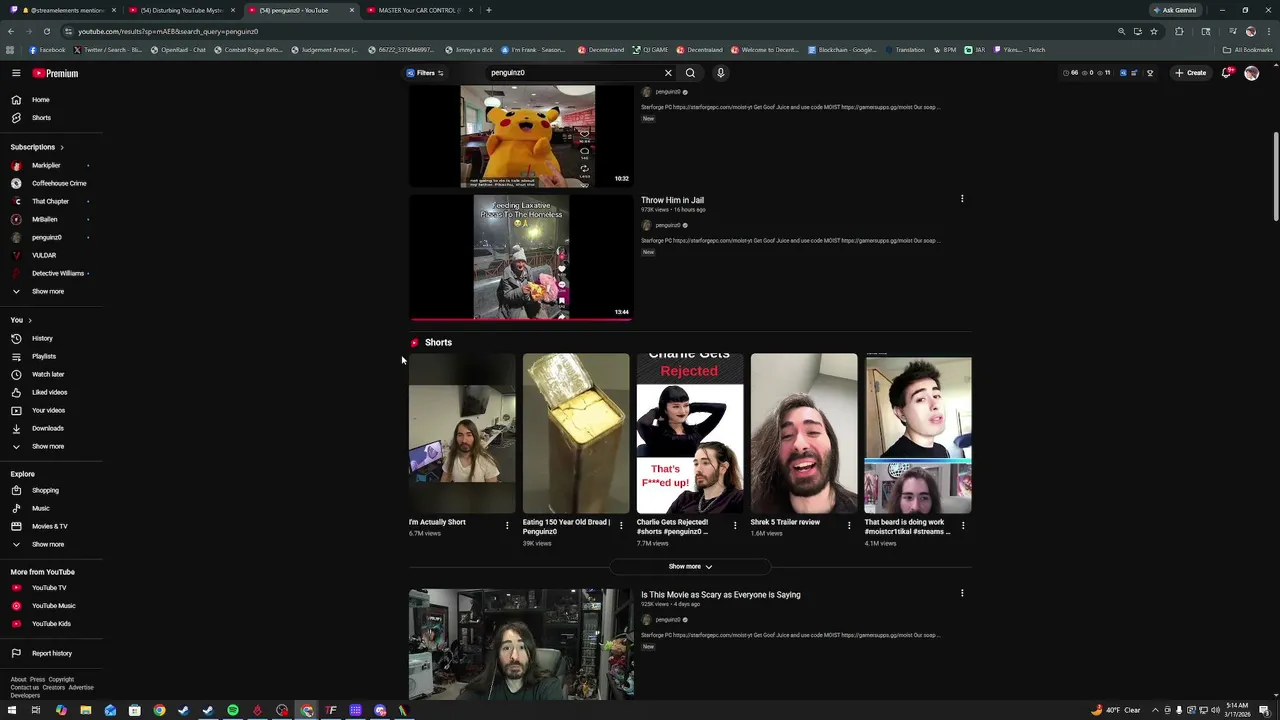The image size is (1280, 720).
Task: Open YouTube Music link
Action: 51,606
